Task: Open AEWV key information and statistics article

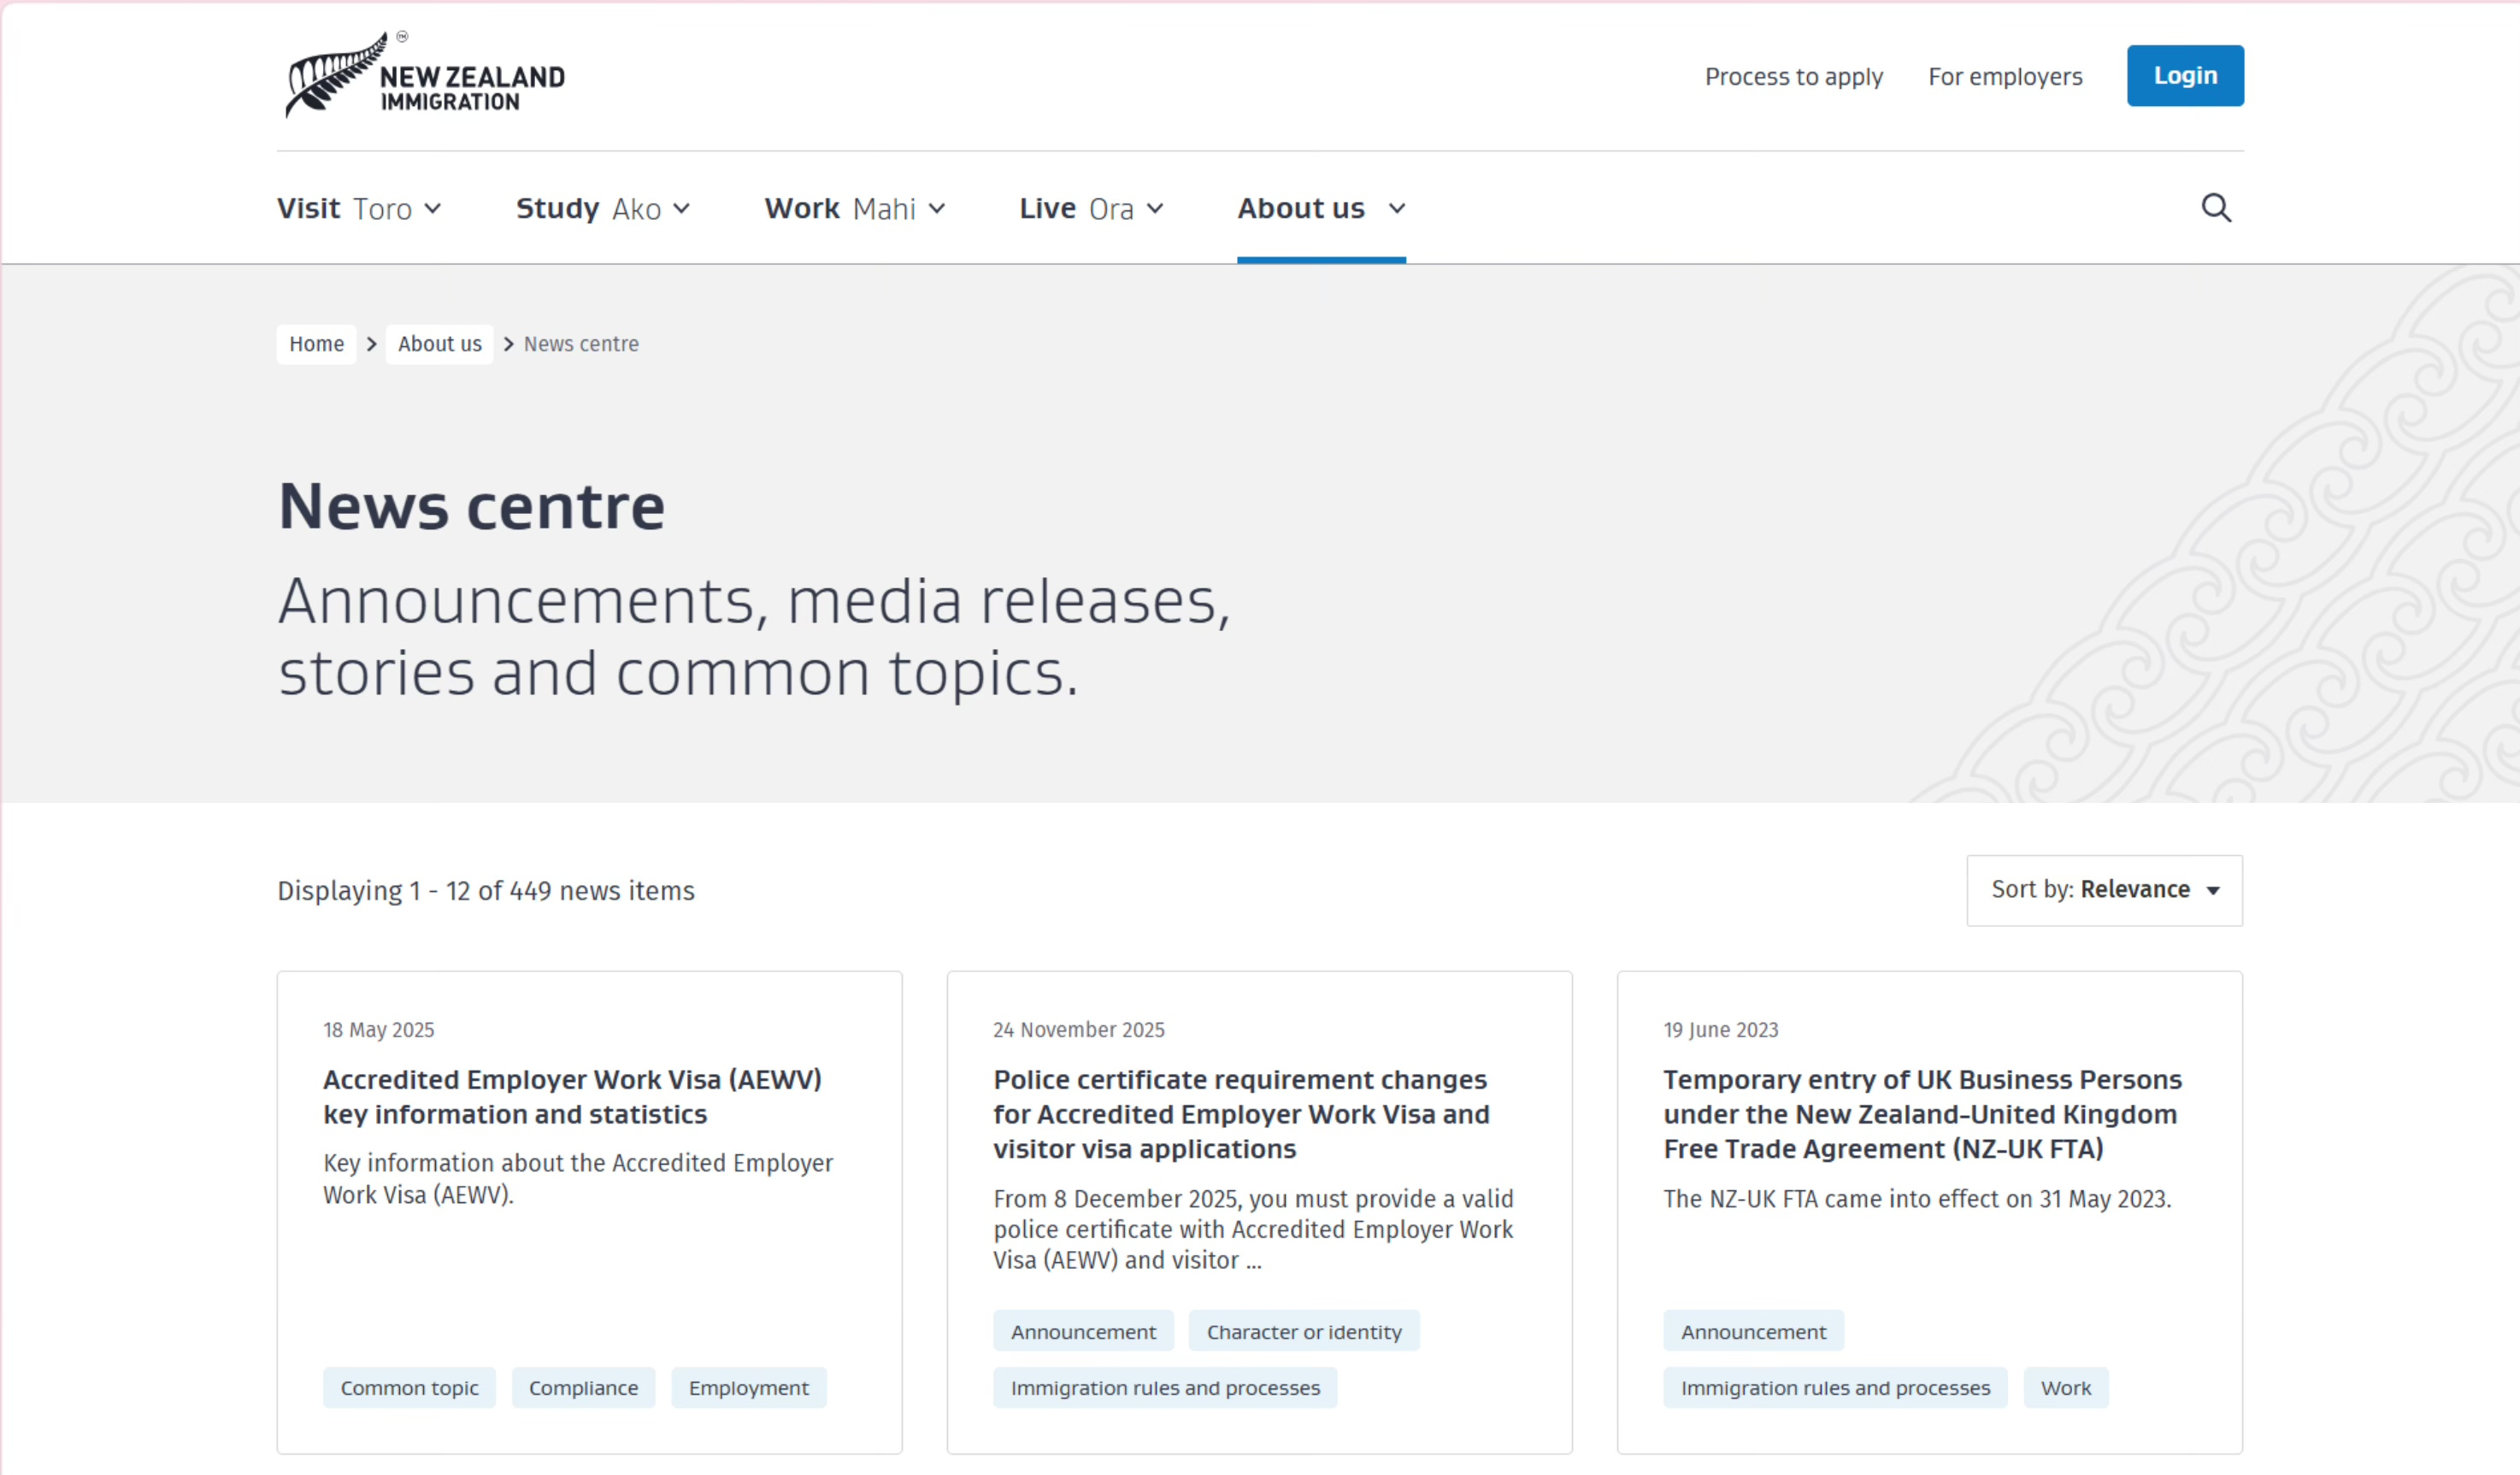Action: pos(572,1096)
